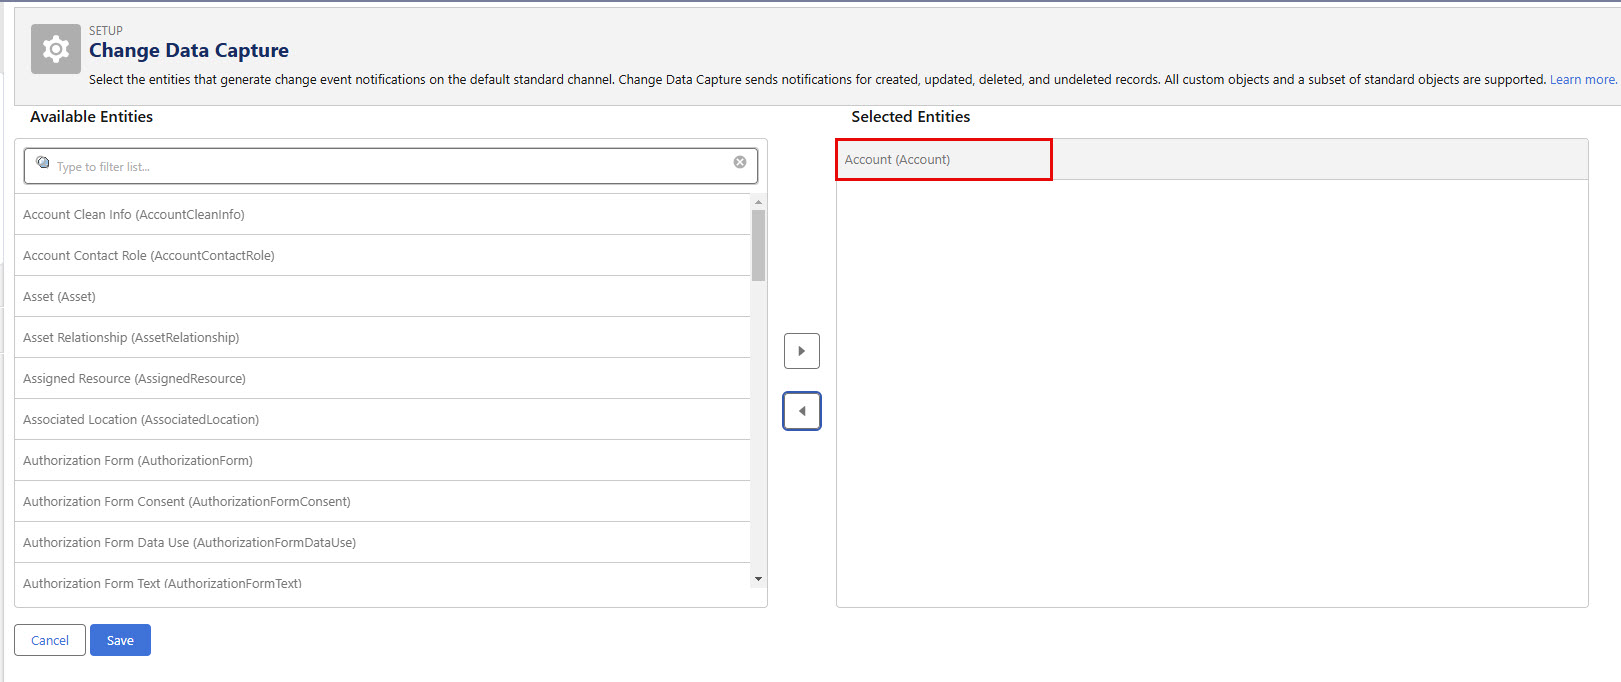The height and width of the screenshot is (682, 1621).
Task: Save the Change Data Capture selection
Action: [120, 640]
